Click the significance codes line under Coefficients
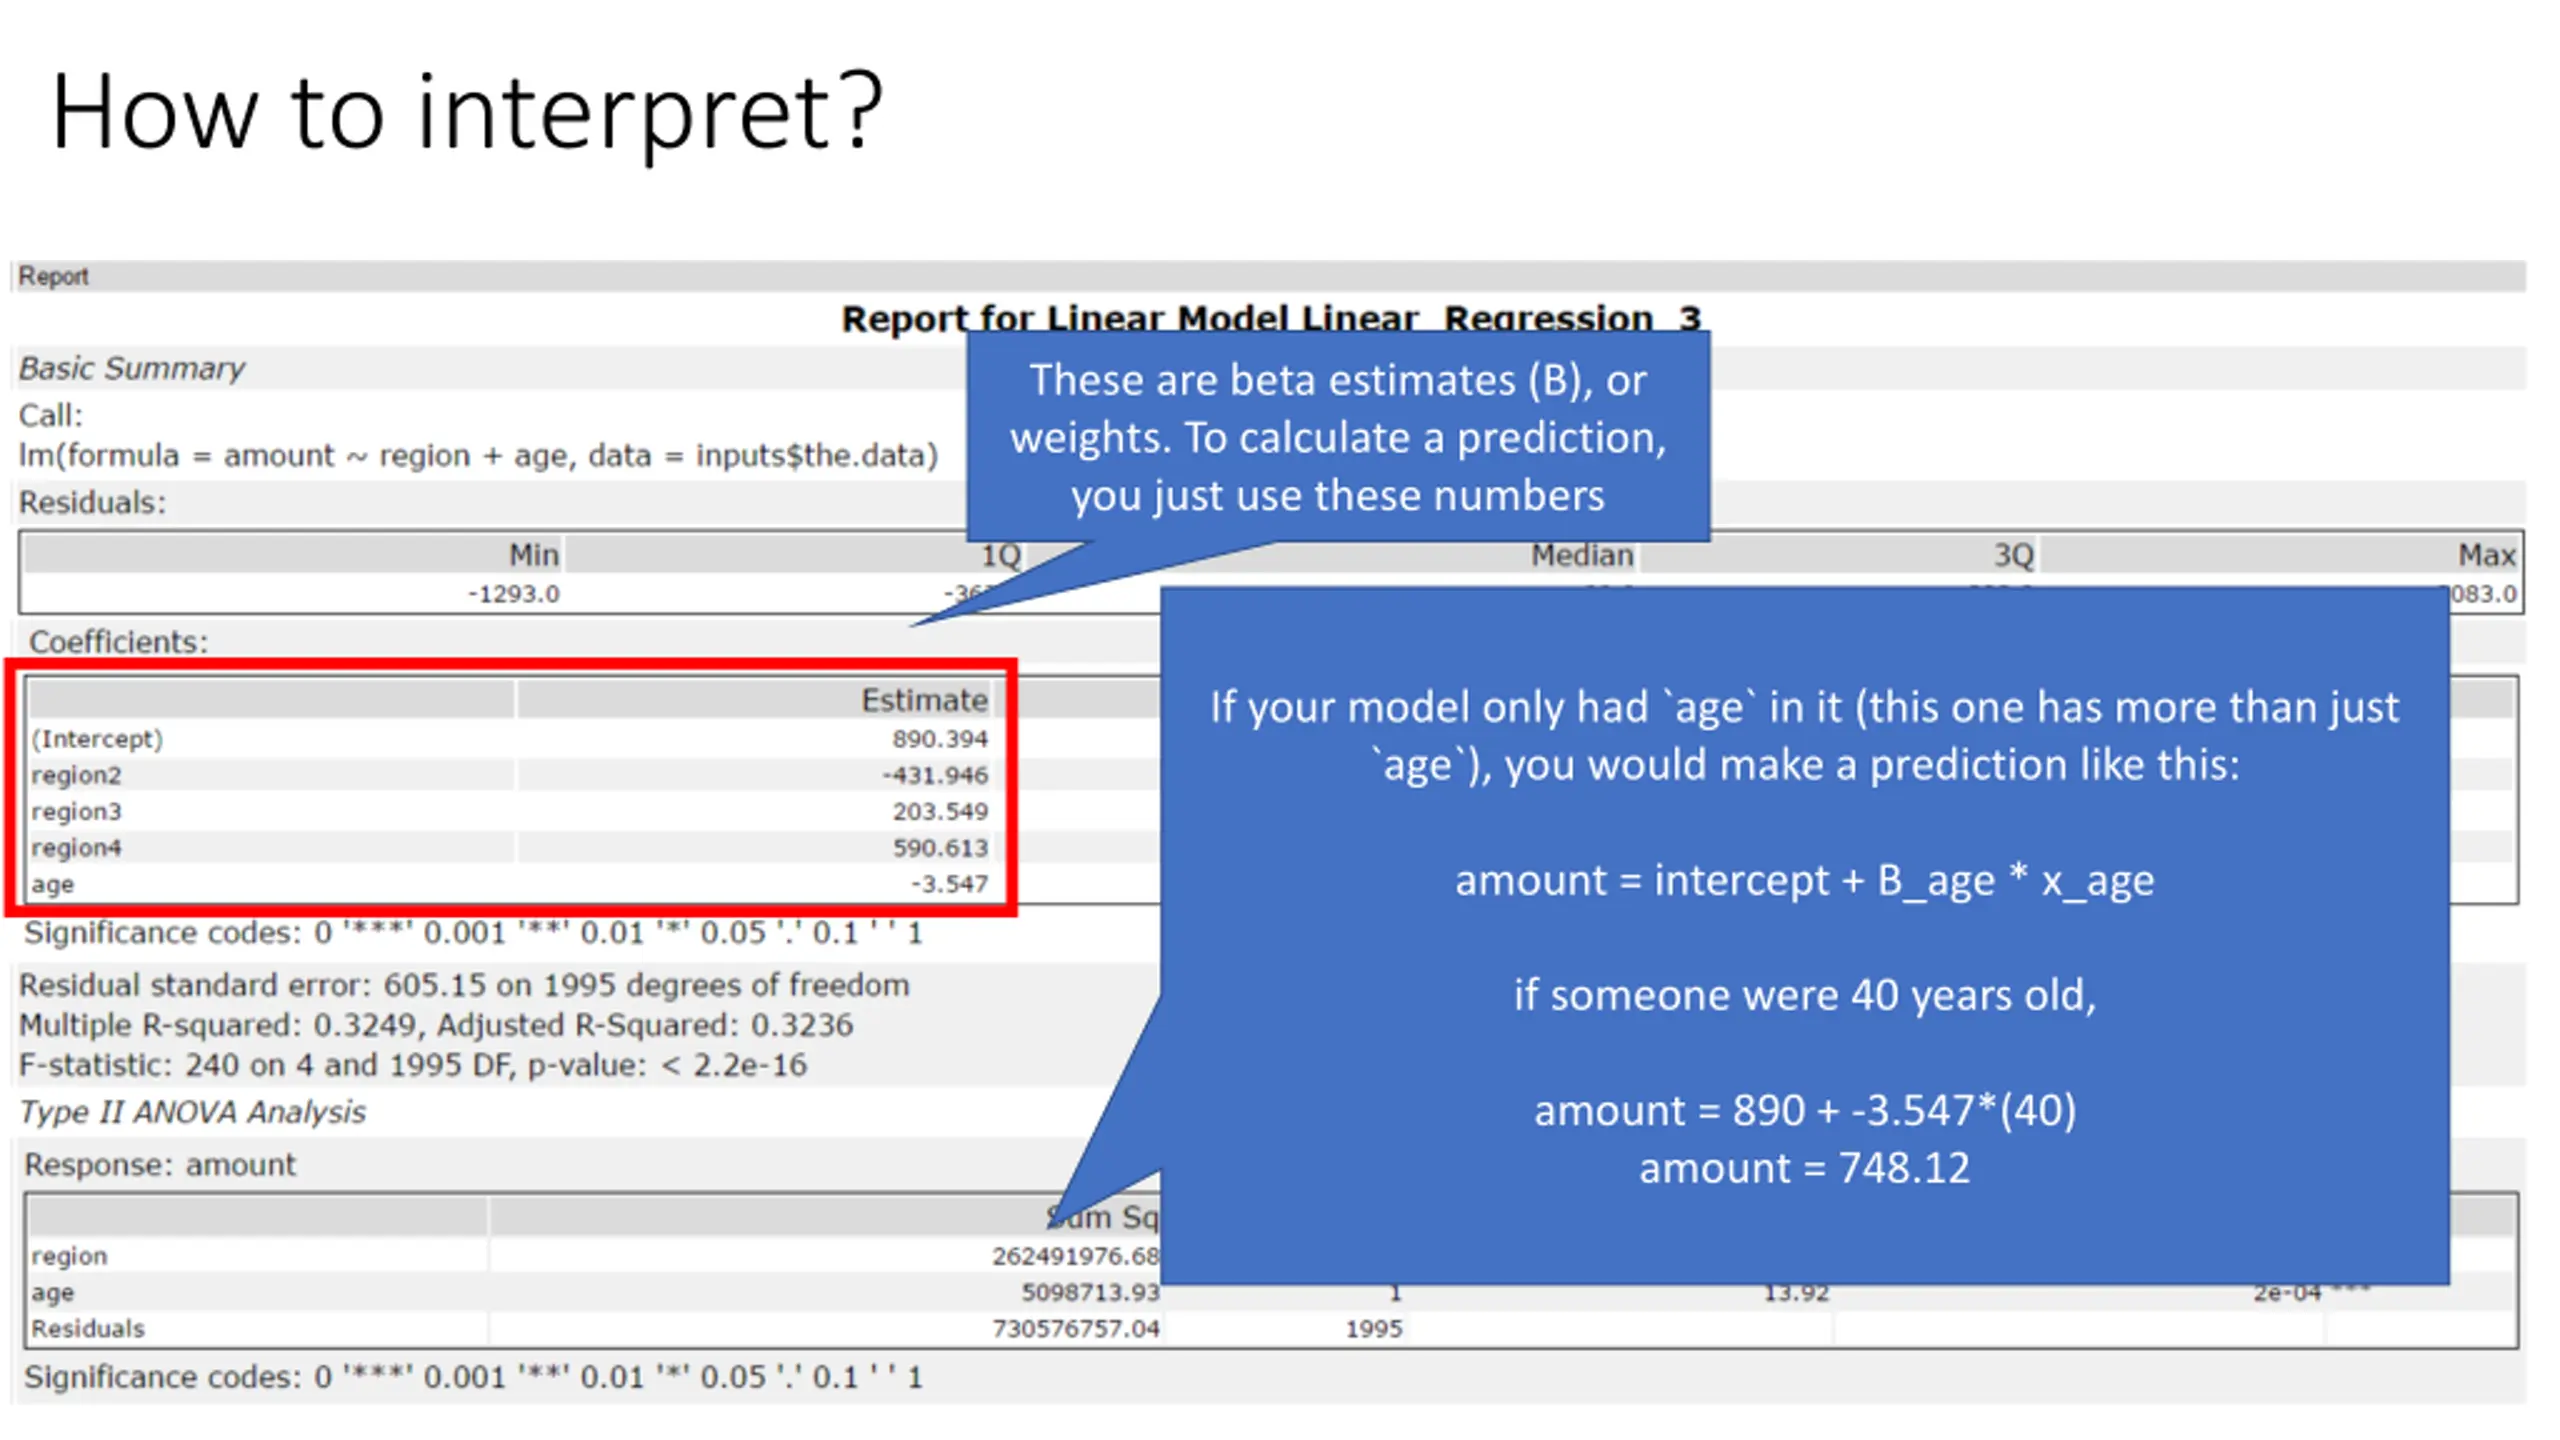 click(x=472, y=934)
